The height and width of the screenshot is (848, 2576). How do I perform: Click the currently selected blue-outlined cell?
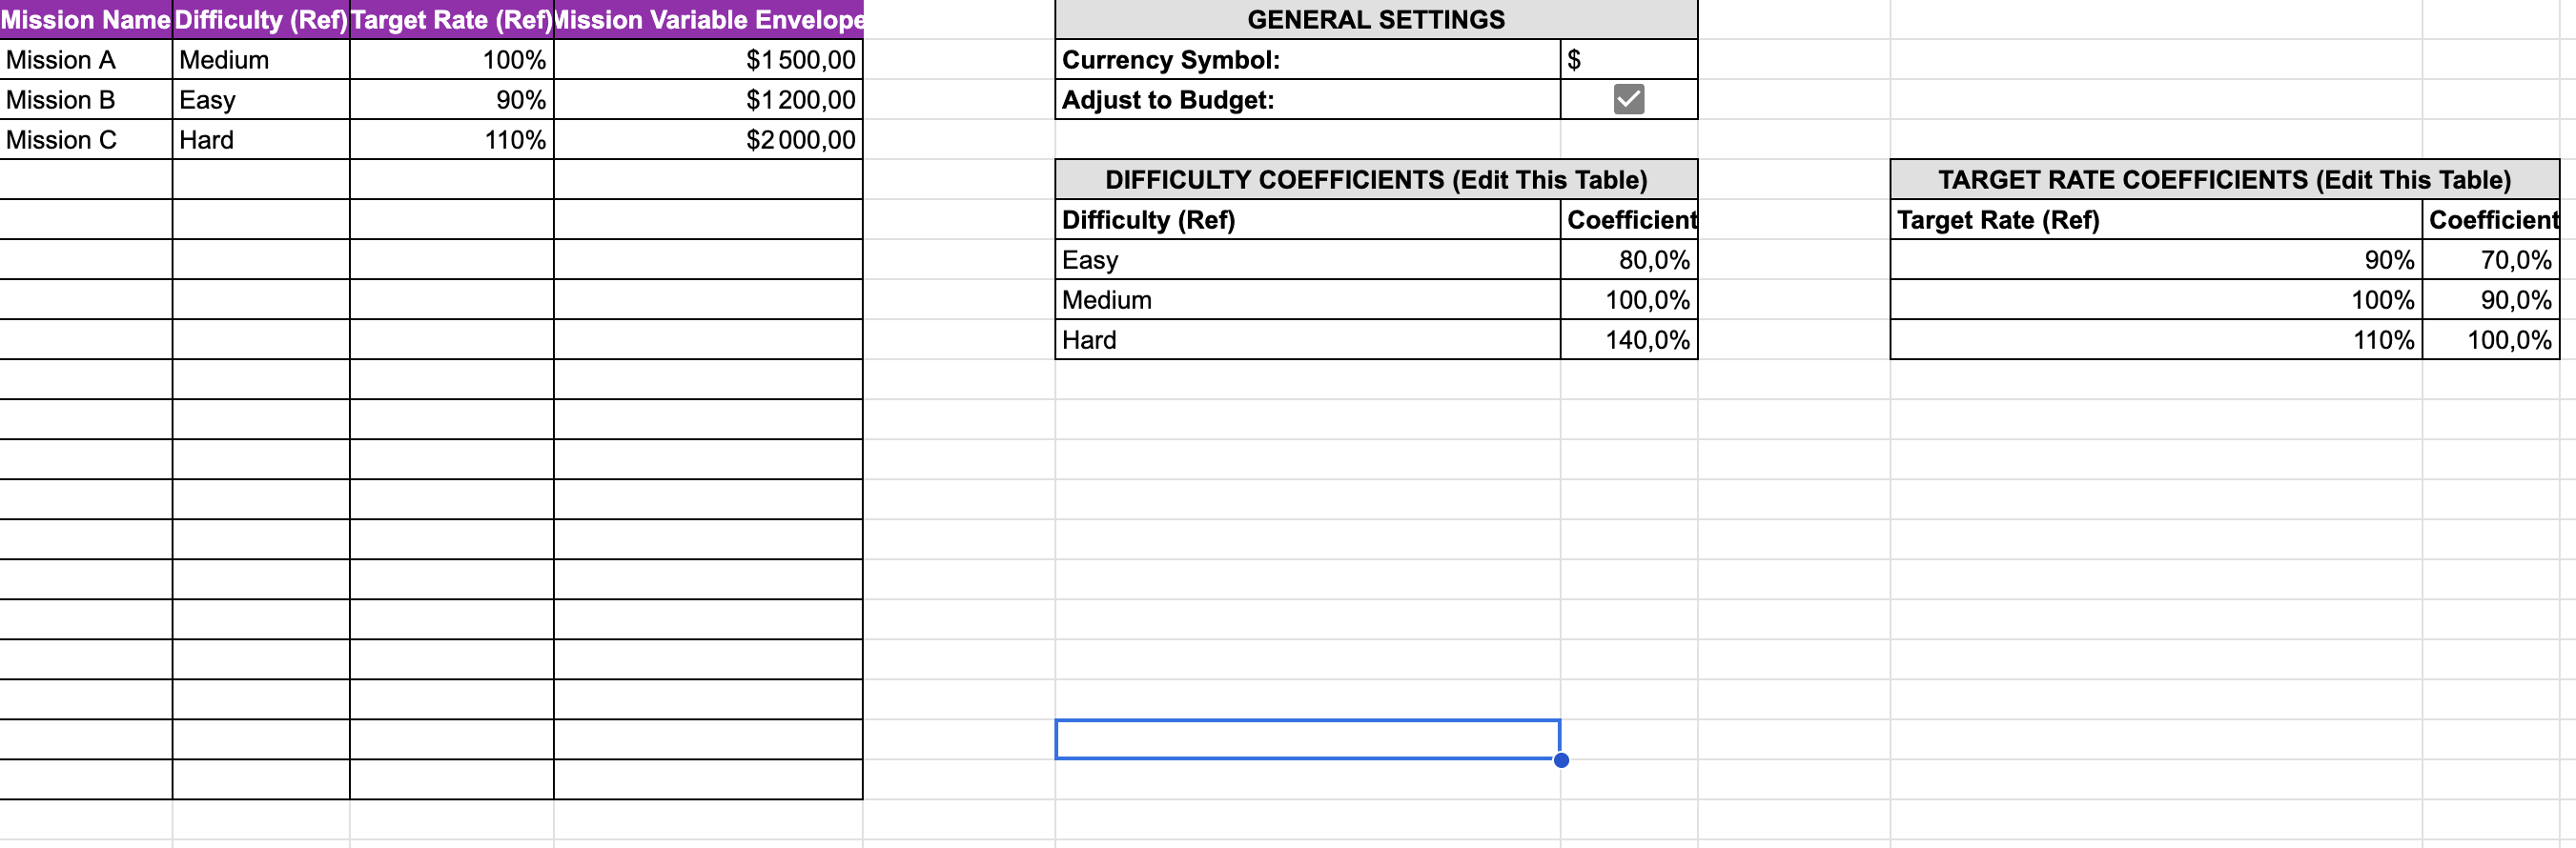[x=1307, y=740]
